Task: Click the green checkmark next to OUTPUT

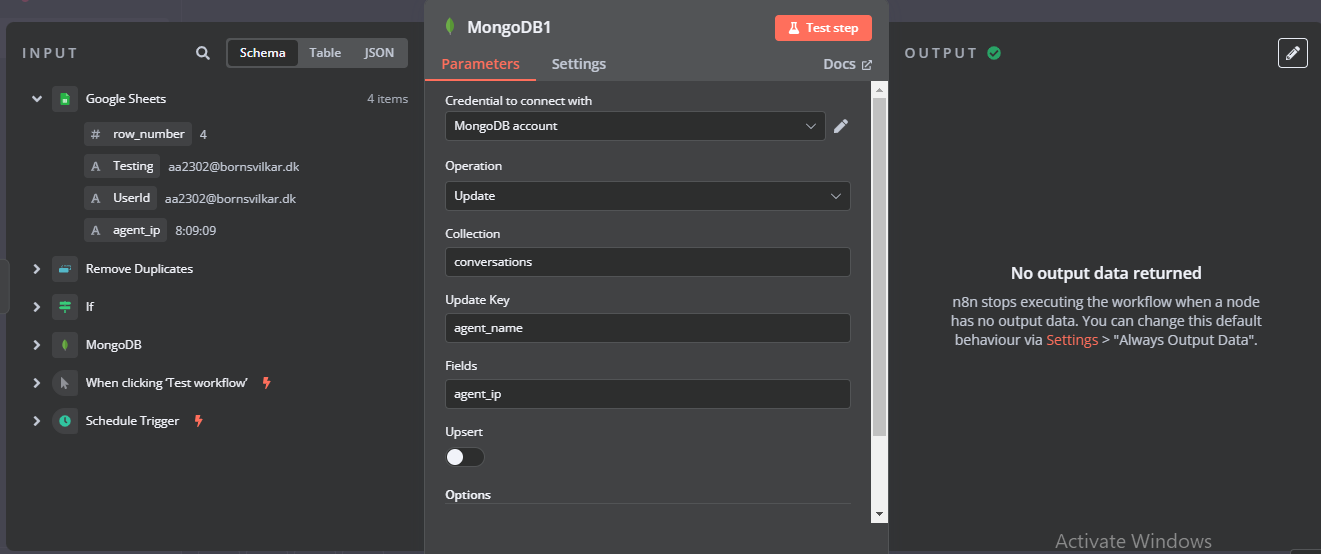Action: pyautogui.click(x=994, y=53)
